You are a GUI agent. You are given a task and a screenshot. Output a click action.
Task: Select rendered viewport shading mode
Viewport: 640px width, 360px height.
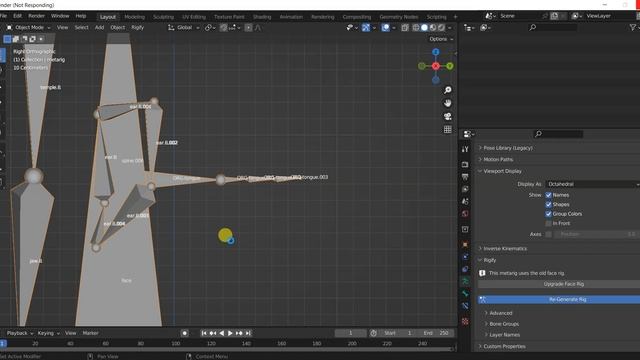click(x=441, y=28)
